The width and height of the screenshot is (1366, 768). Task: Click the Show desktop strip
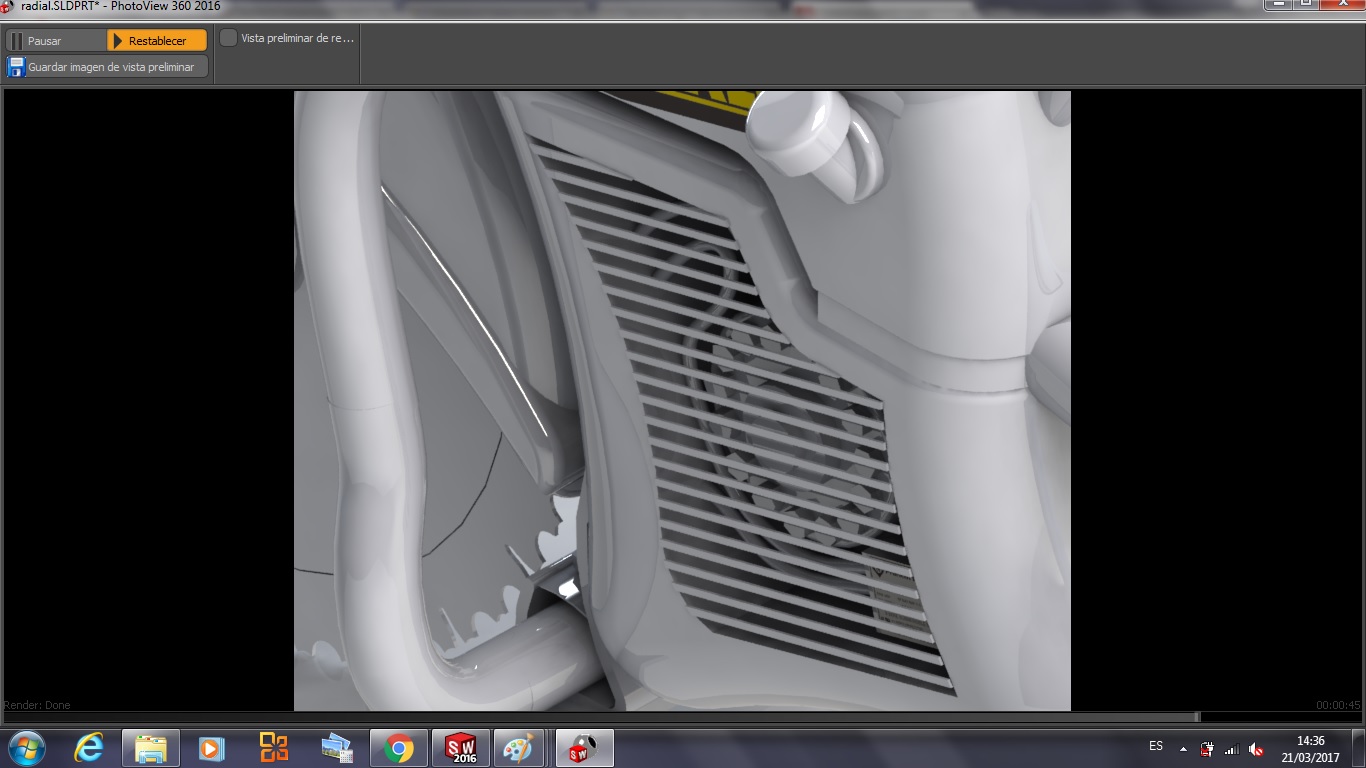[x=1359, y=748]
